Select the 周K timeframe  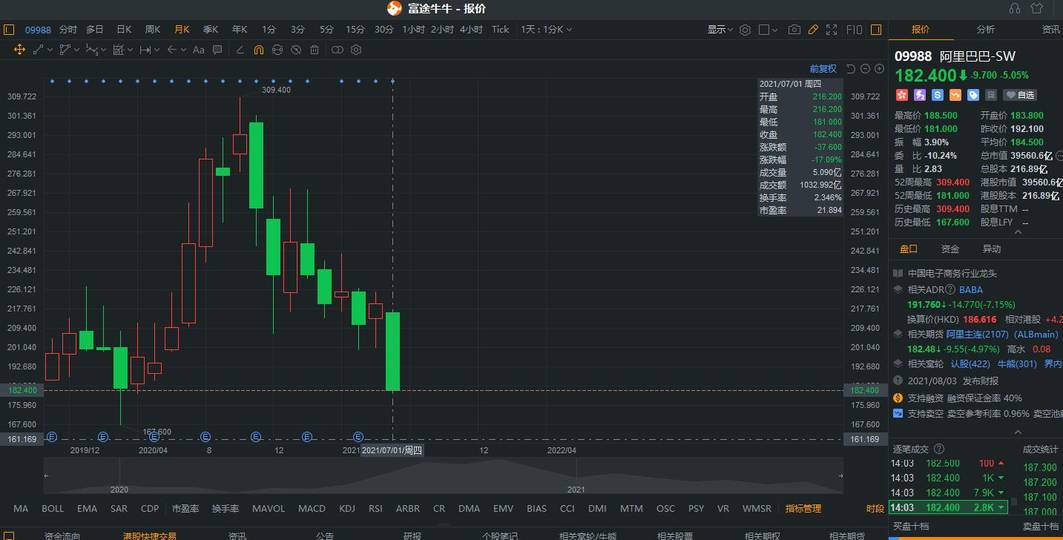click(x=153, y=30)
